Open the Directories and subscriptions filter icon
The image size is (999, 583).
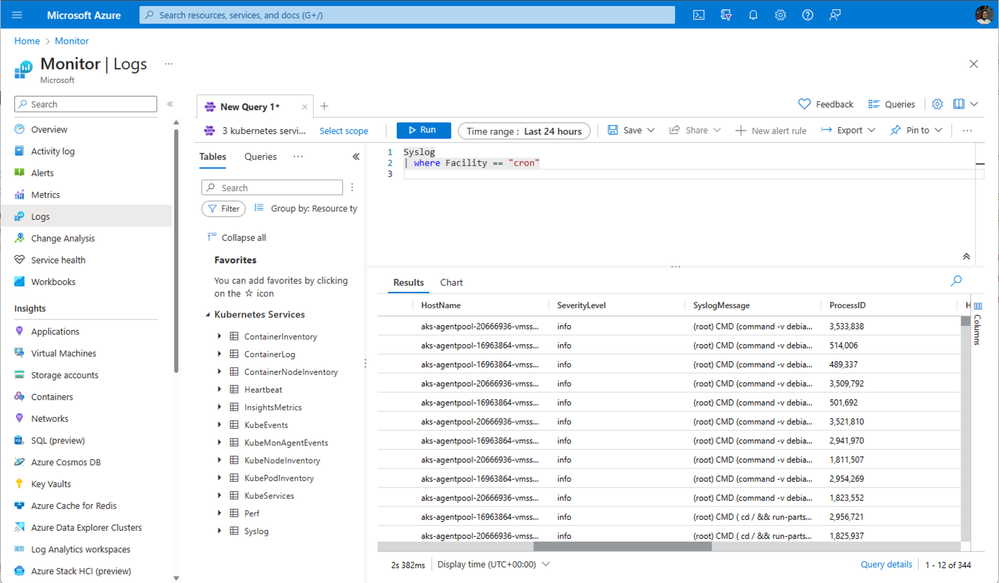pyautogui.click(x=726, y=15)
